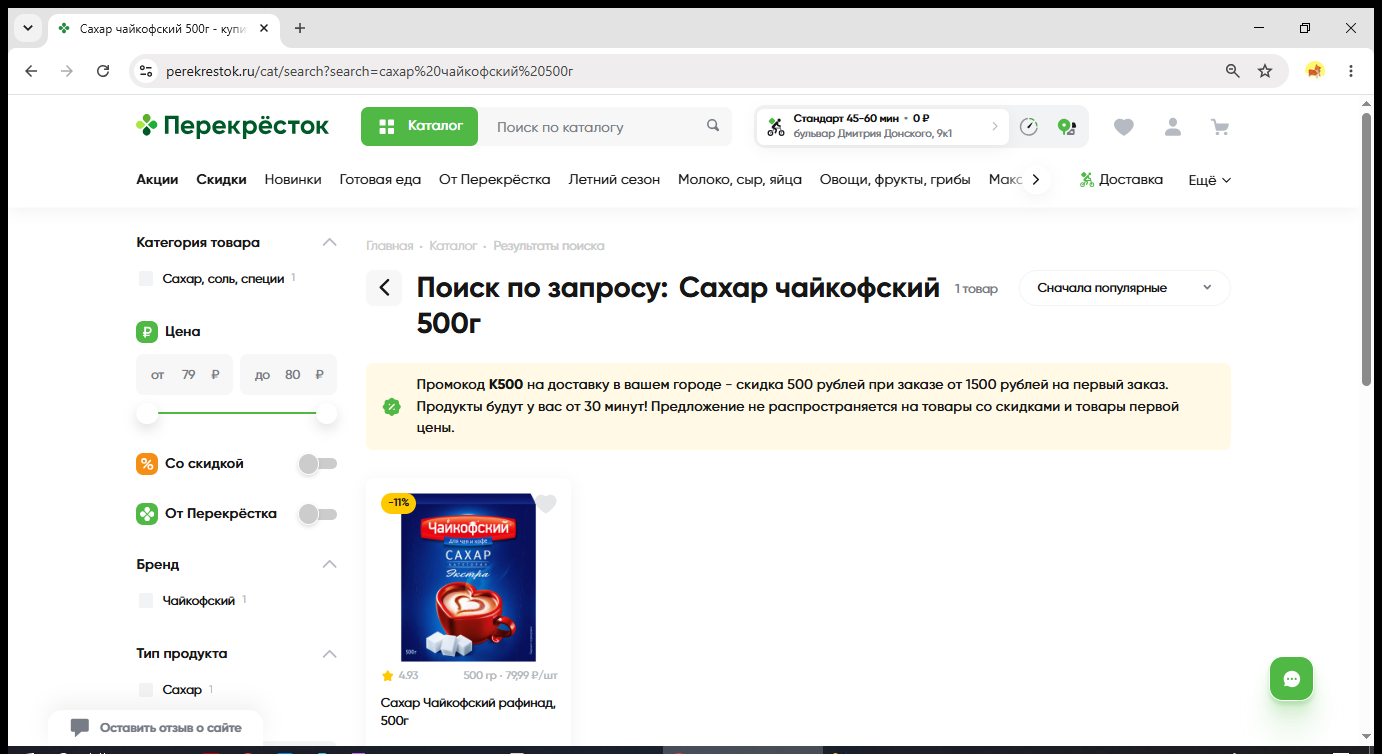This screenshot has height=754, width=1382.
Task: Open the Доставка link
Action: (1121, 180)
